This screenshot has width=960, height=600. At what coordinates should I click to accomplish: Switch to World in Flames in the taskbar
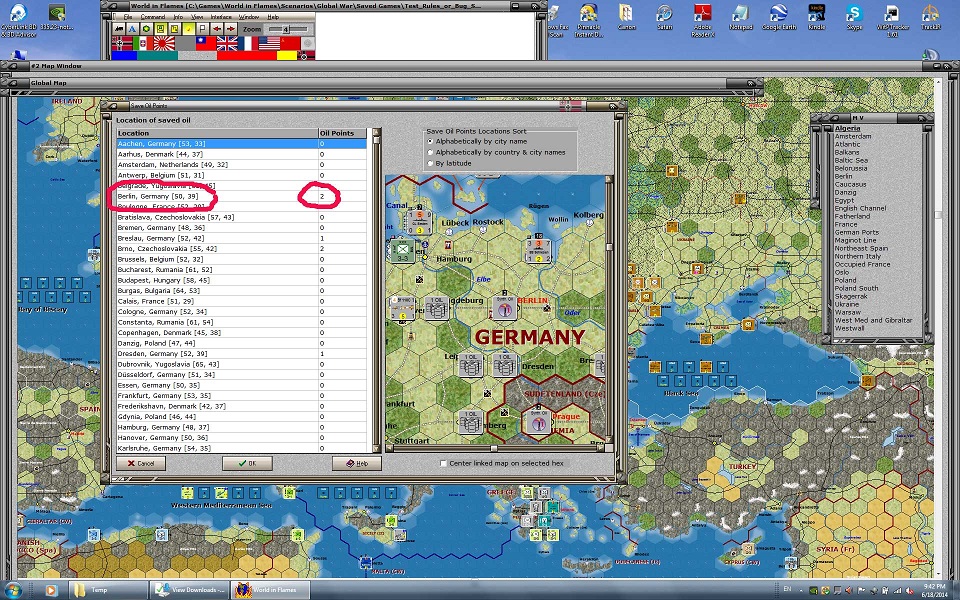270,590
